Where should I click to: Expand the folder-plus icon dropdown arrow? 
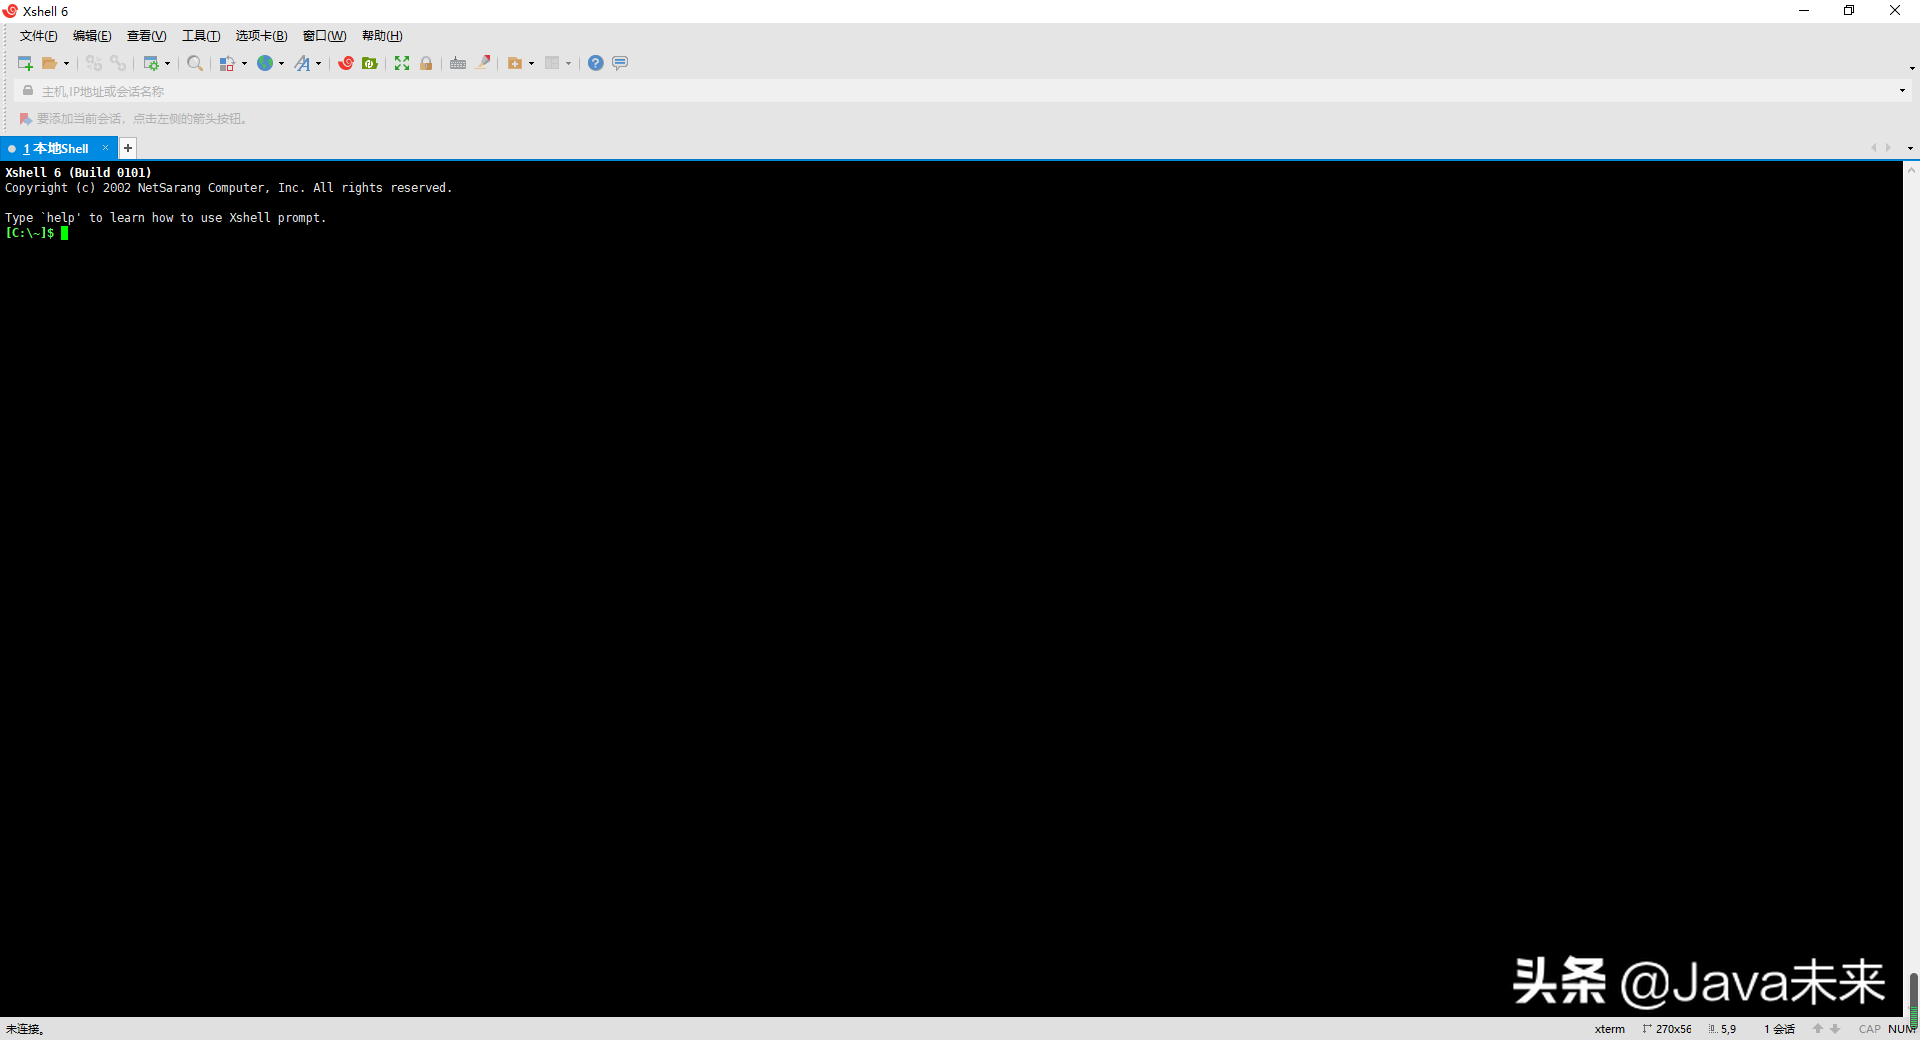pyautogui.click(x=532, y=63)
